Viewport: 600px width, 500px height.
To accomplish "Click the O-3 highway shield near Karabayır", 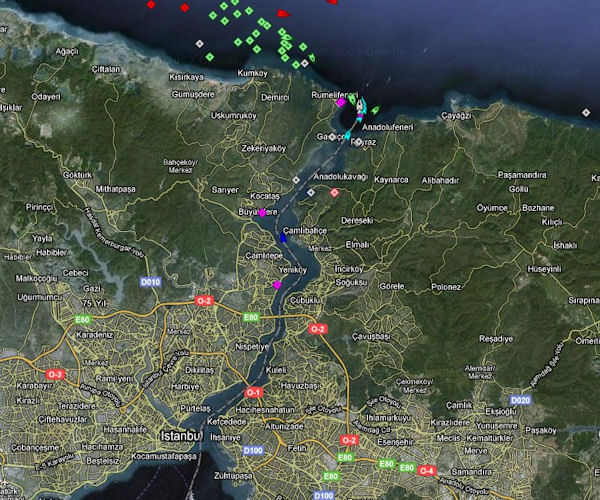I will [x=56, y=374].
